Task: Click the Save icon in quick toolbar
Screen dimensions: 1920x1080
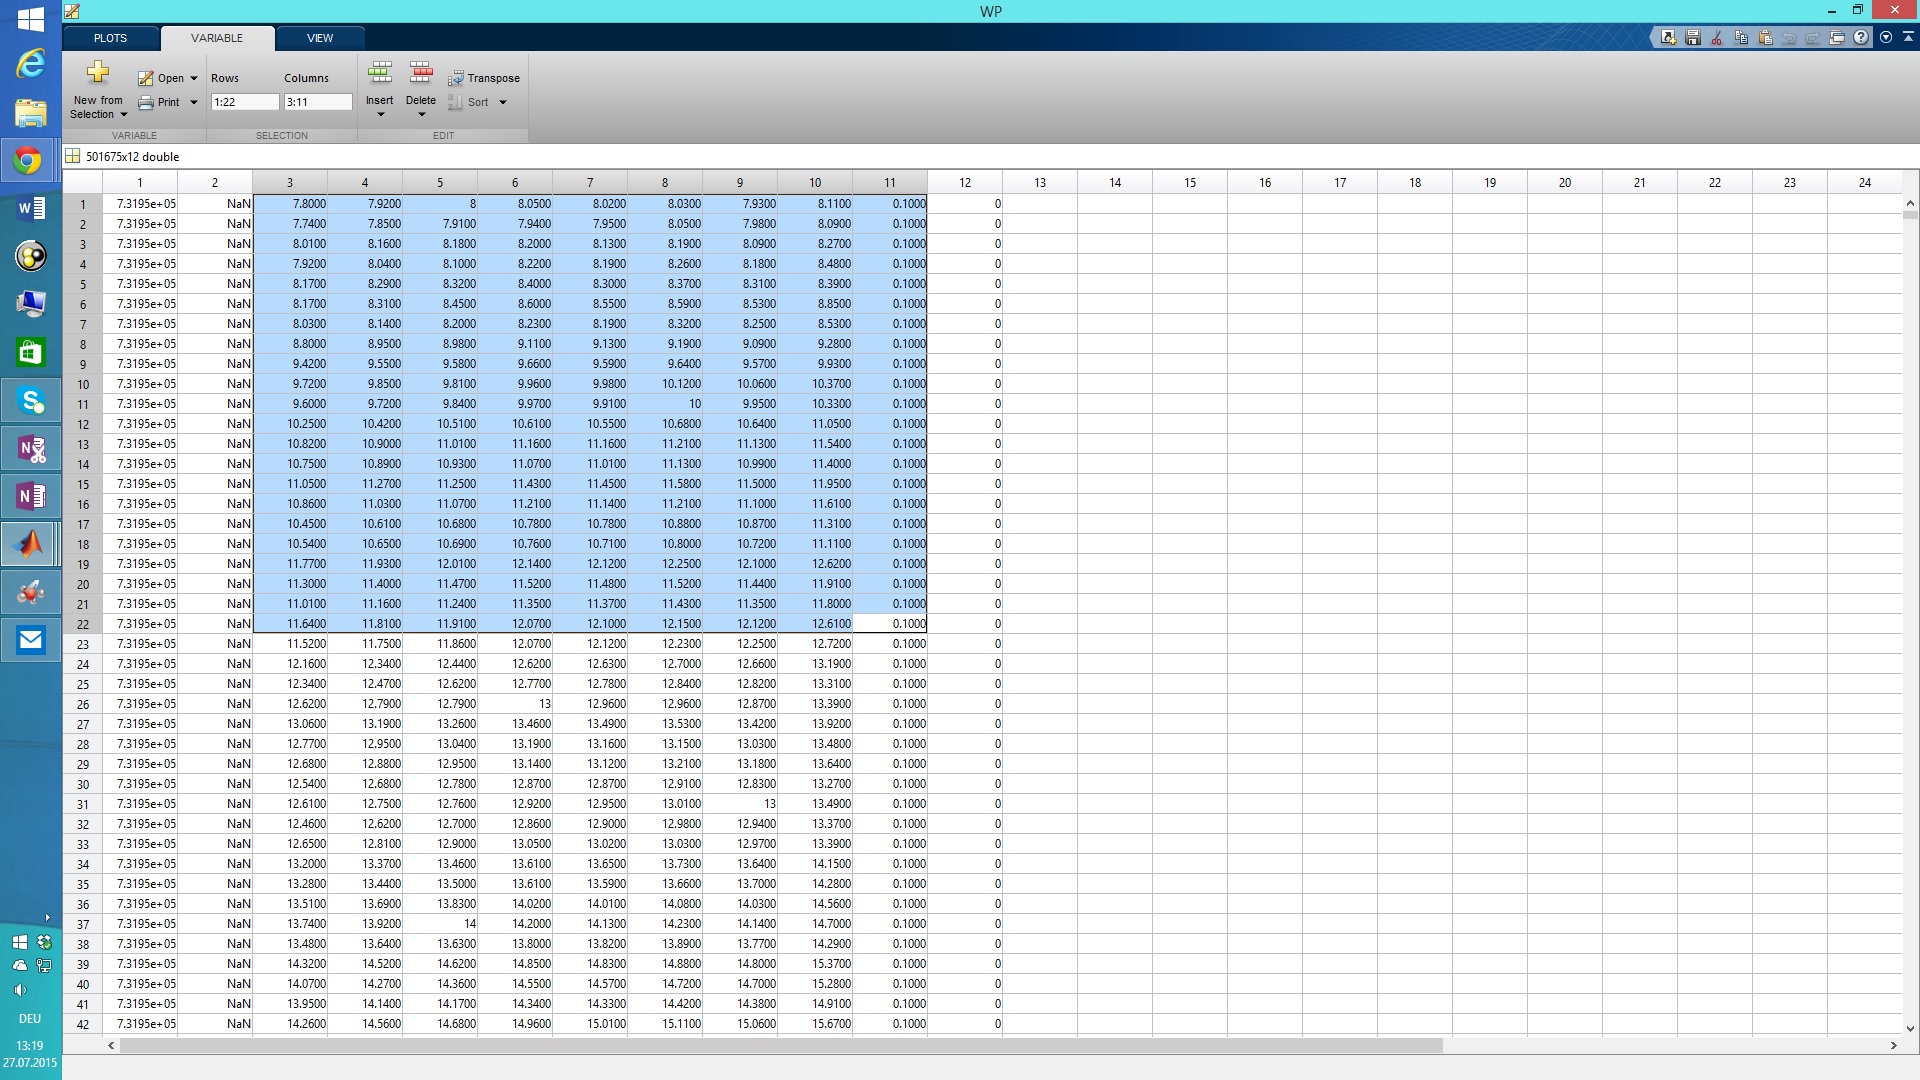Action: coord(1692,38)
